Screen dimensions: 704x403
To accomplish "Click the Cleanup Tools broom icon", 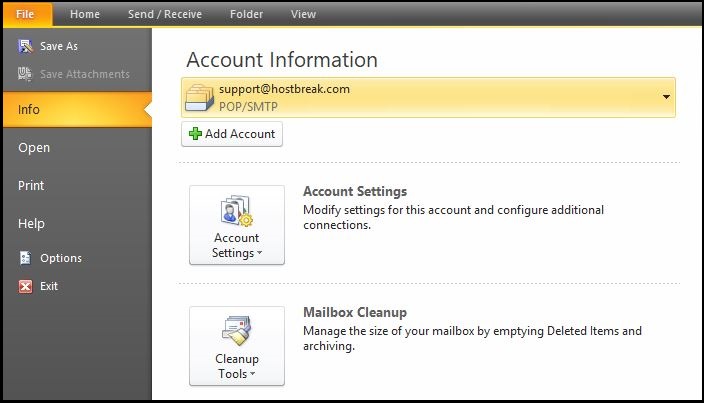I will (237, 331).
